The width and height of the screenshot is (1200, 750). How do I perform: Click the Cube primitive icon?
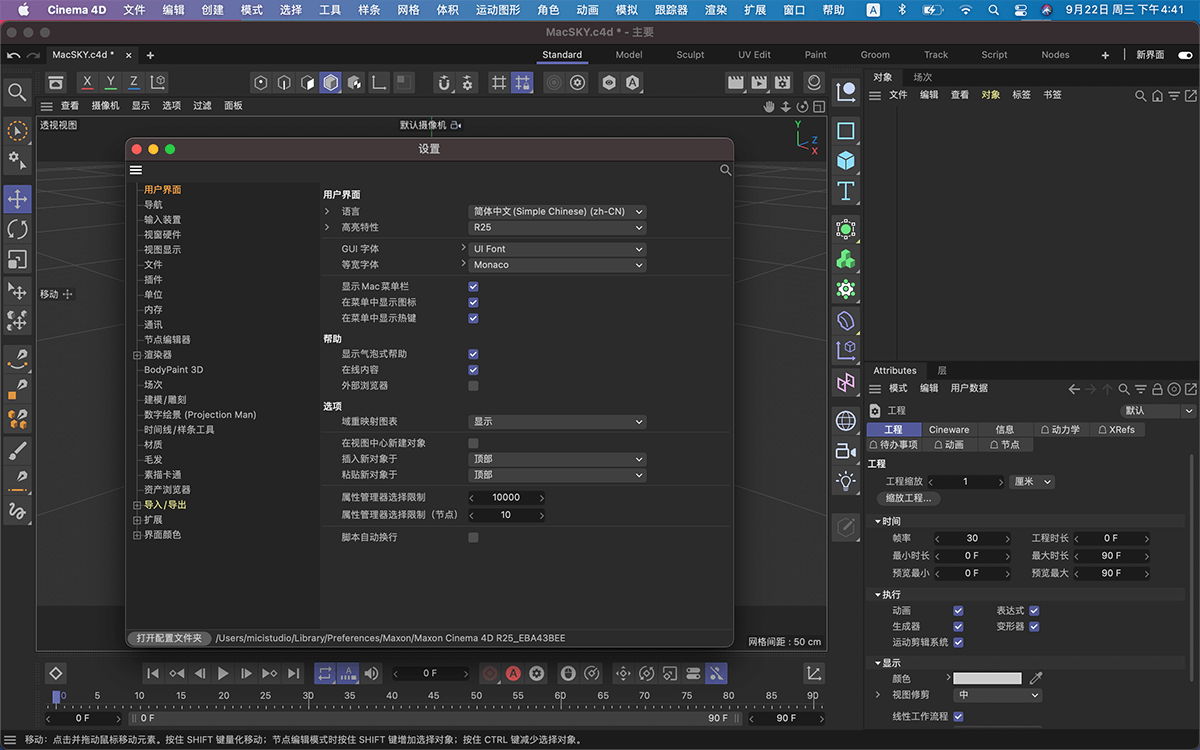coord(846,160)
